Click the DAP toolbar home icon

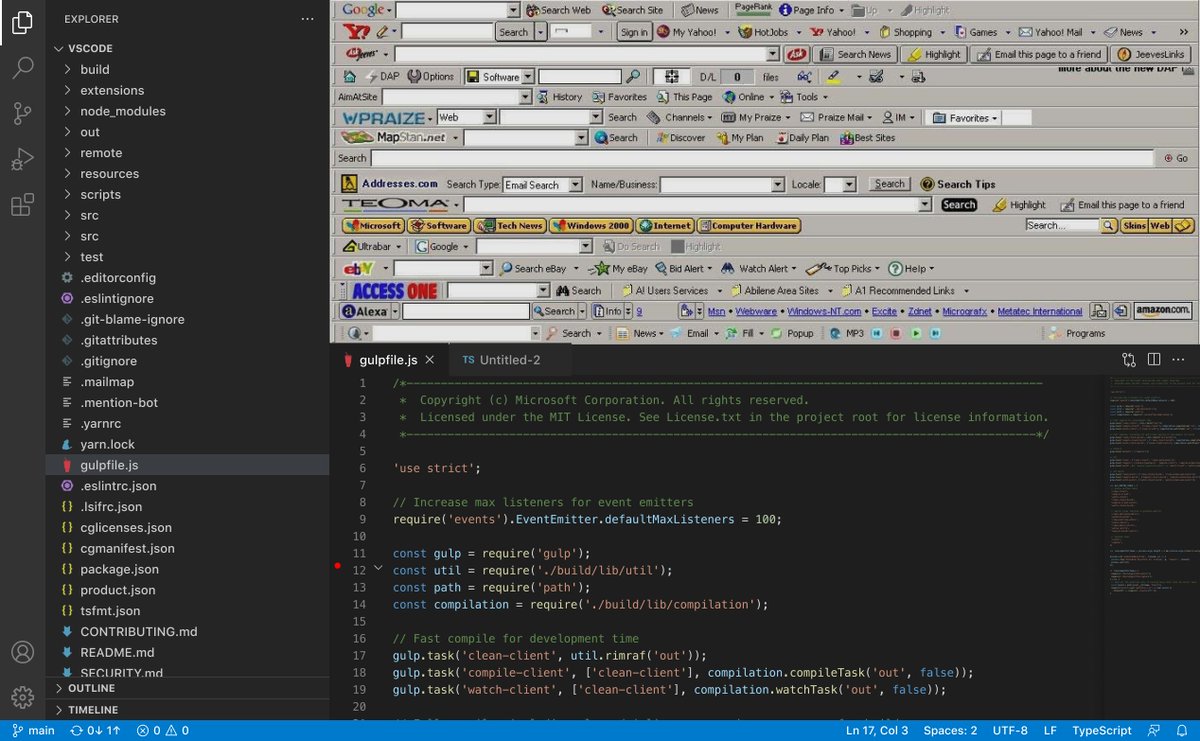pos(350,77)
